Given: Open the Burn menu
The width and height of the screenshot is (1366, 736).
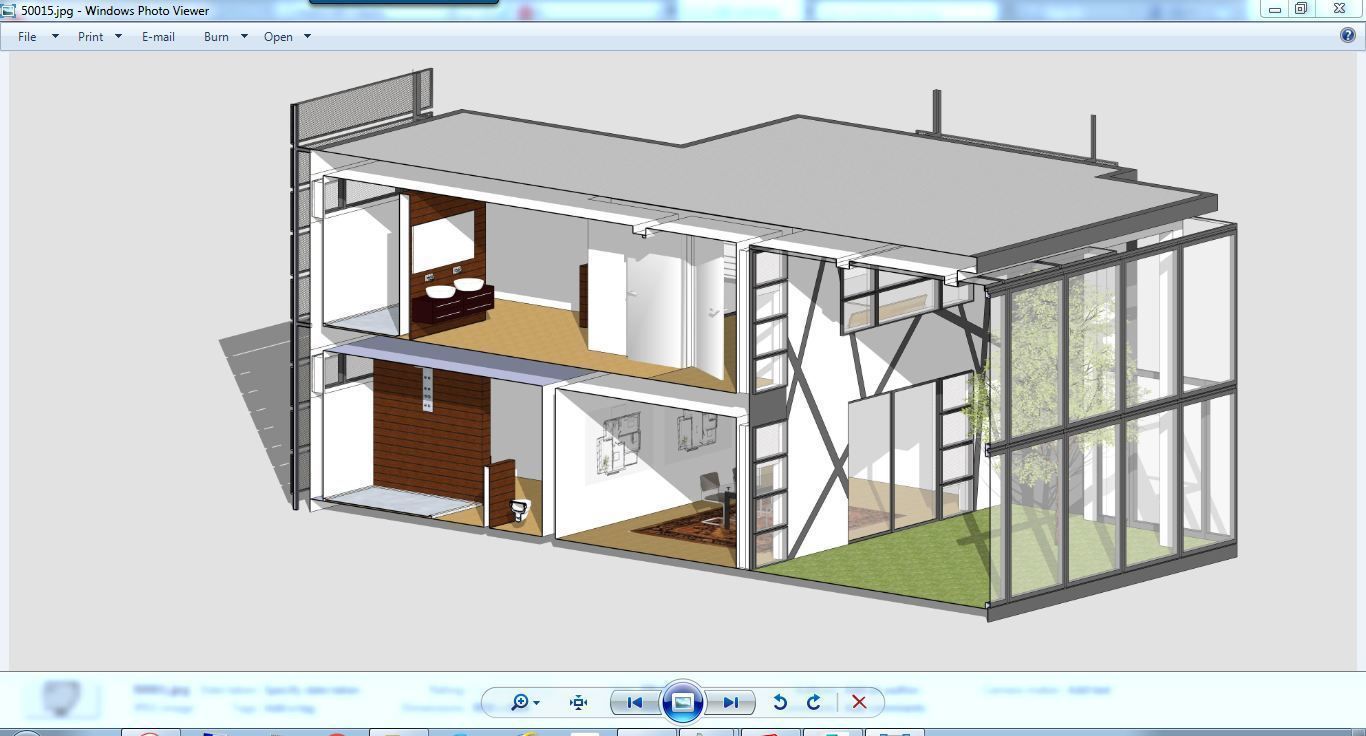Looking at the screenshot, I should [216, 36].
